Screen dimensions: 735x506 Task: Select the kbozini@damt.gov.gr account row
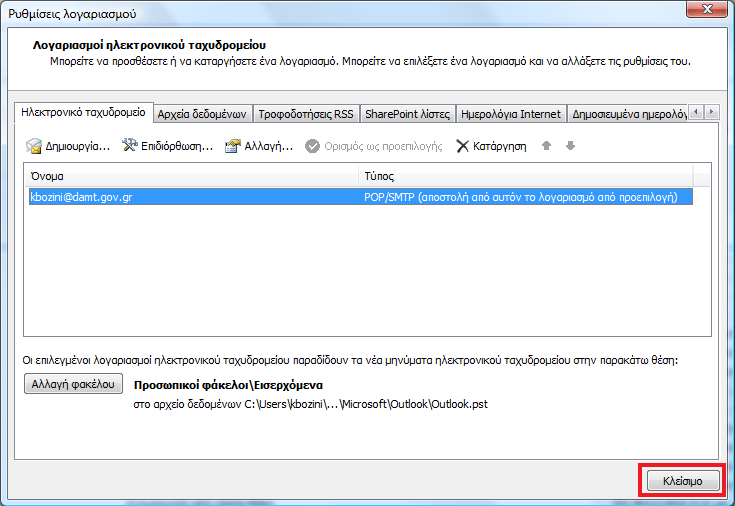tap(360, 197)
